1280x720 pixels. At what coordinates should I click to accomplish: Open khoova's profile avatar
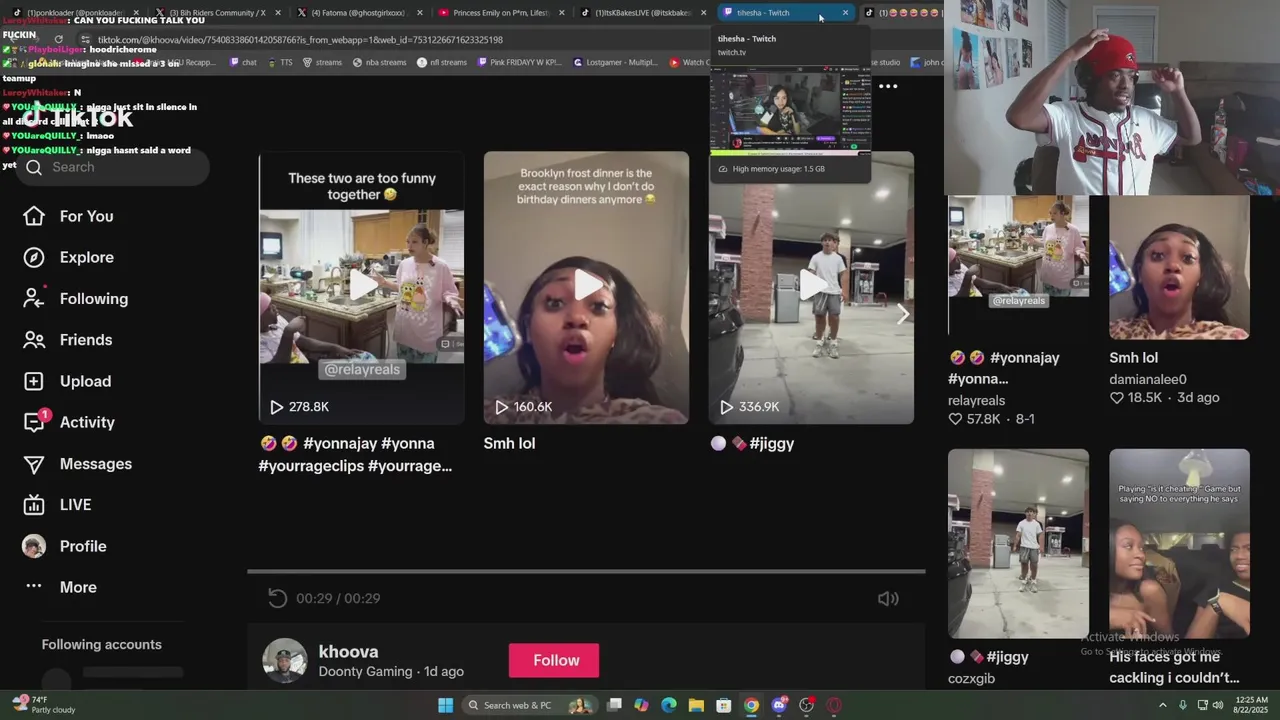(284, 660)
